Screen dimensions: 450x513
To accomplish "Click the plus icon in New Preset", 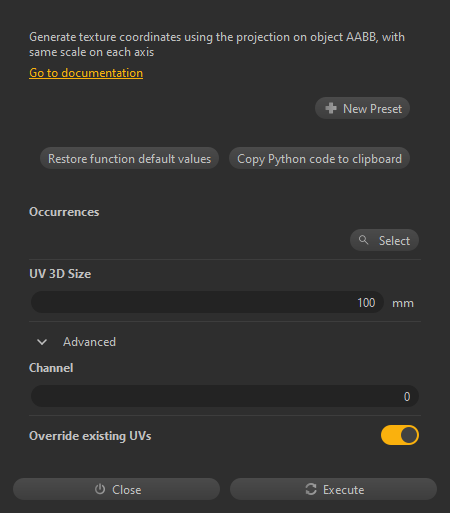I will (x=331, y=108).
